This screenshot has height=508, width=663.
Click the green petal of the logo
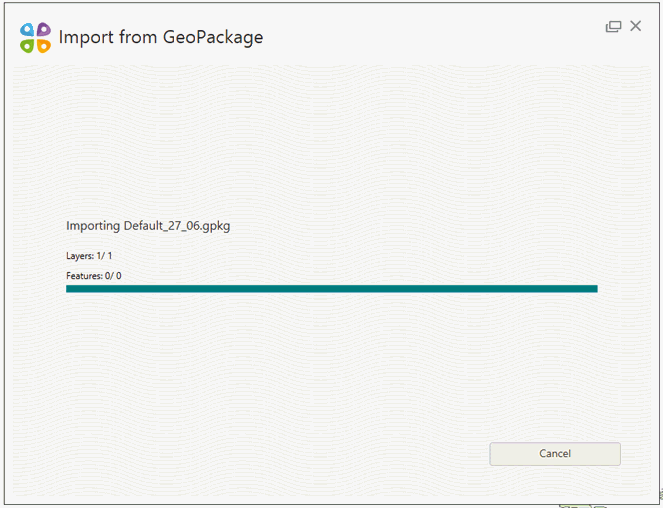pyautogui.click(x=28, y=46)
